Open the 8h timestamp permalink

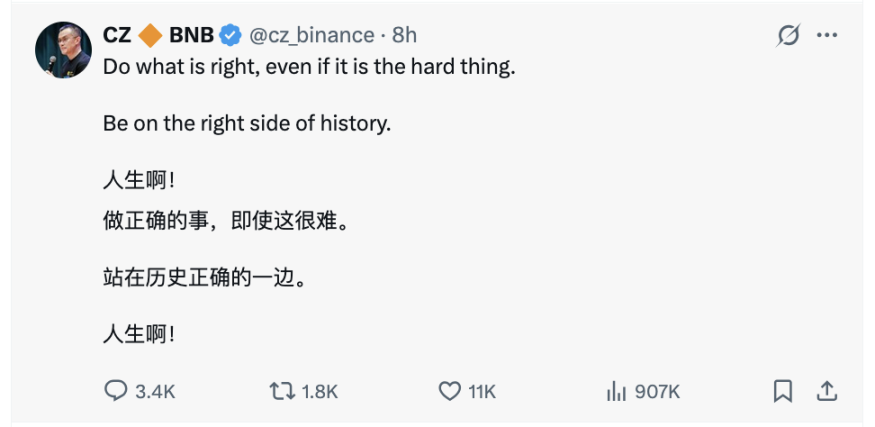[404, 35]
